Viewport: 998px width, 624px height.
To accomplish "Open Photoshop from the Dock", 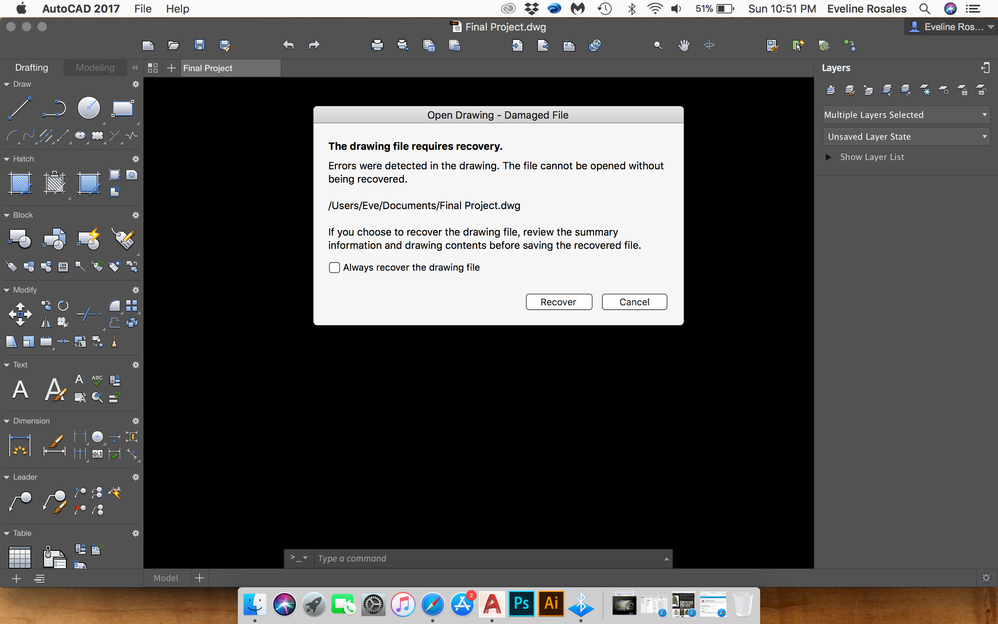I will coord(521,604).
